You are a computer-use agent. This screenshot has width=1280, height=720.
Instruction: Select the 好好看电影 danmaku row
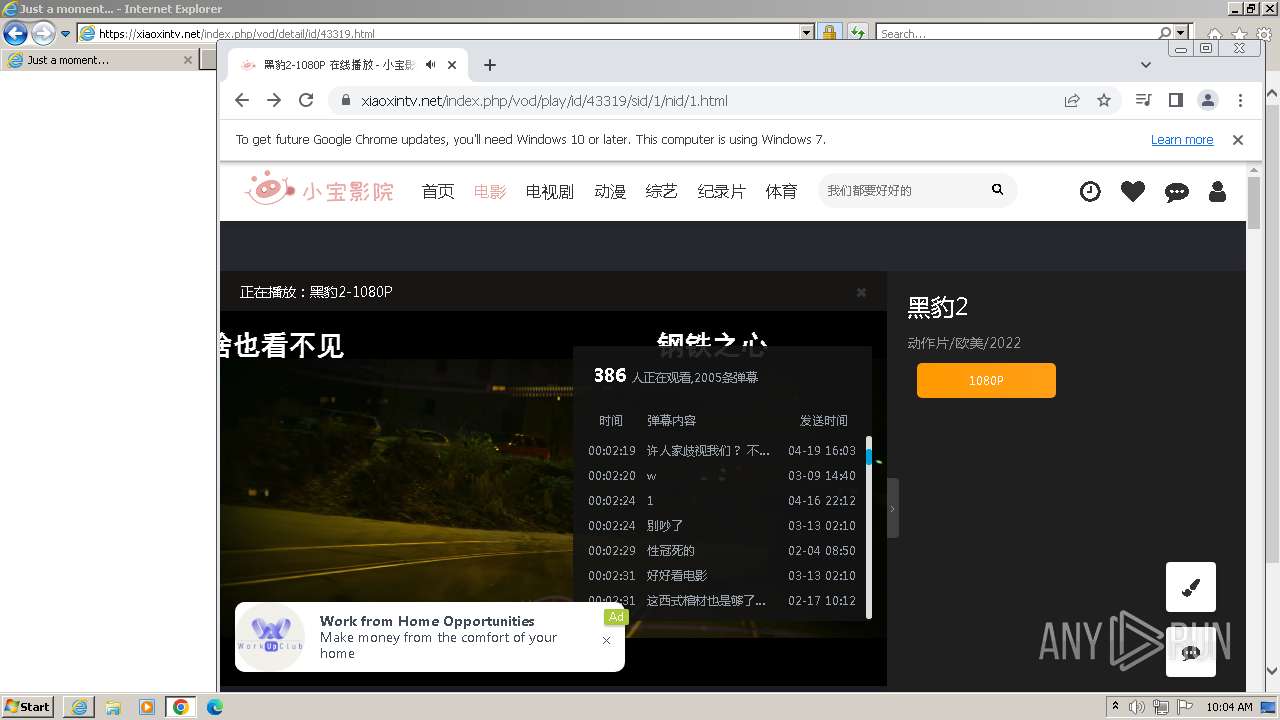(722, 575)
